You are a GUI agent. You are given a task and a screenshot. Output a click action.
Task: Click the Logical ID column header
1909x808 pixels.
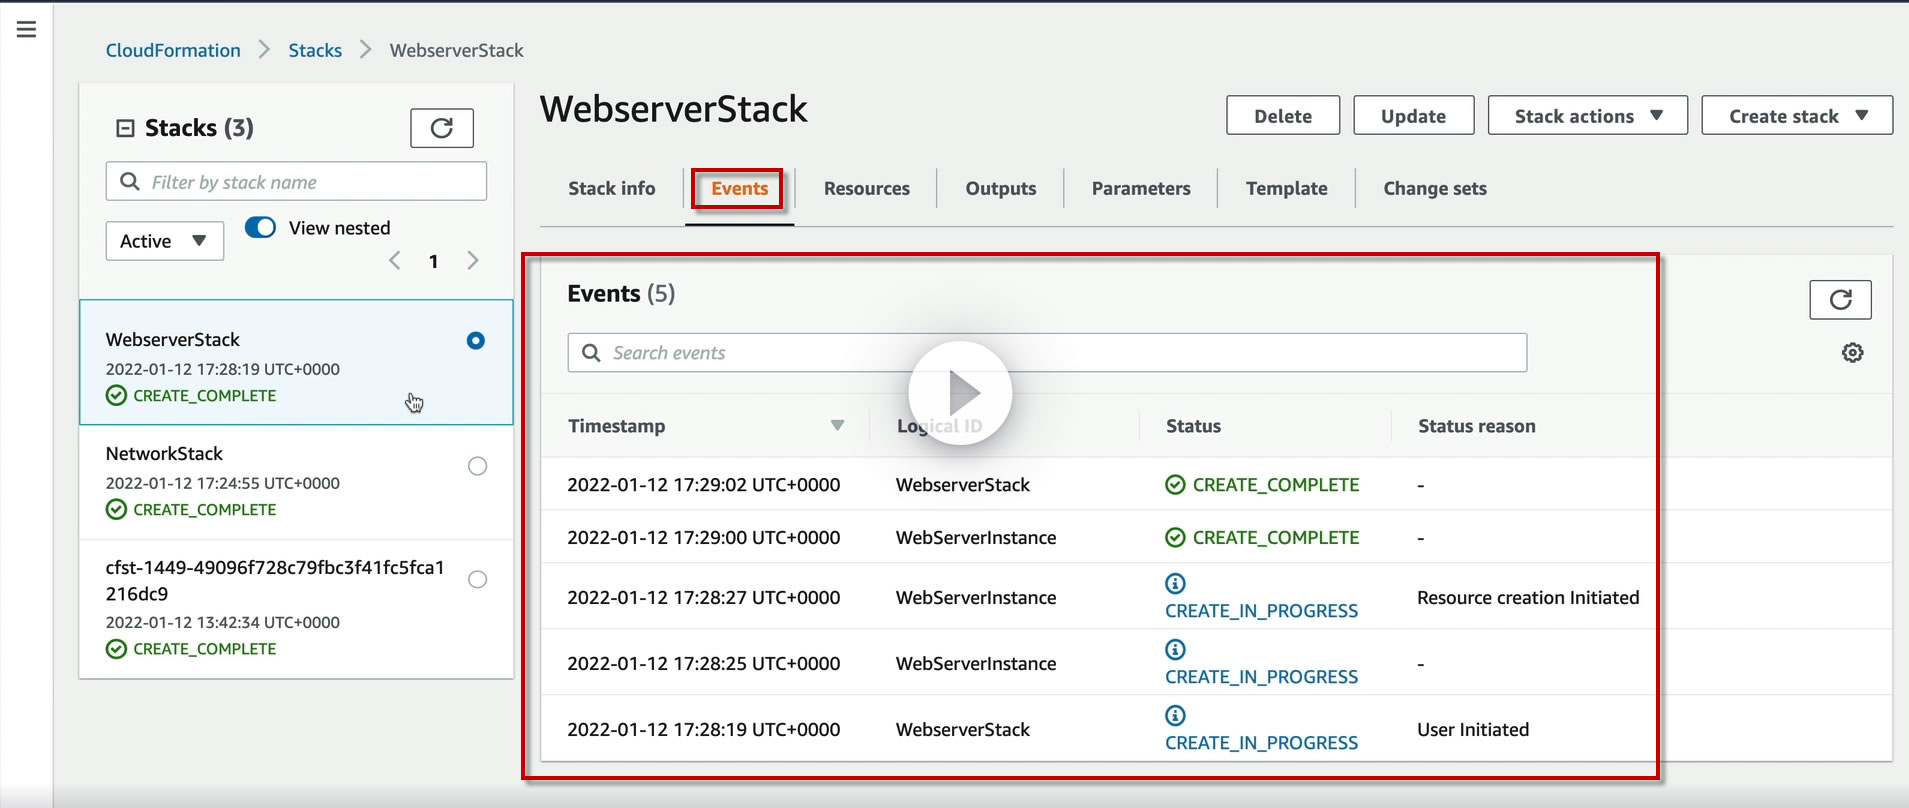(x=939, y=426)
